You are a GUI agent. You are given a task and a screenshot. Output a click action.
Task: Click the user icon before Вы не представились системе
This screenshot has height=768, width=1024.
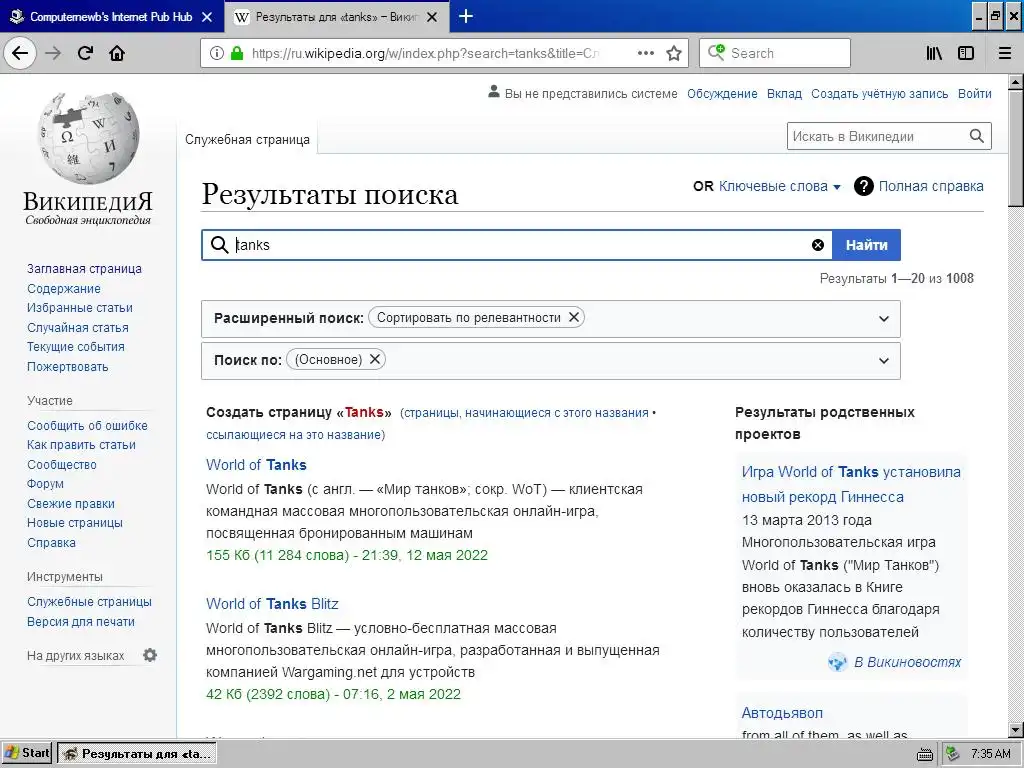[x=494, y=92]
